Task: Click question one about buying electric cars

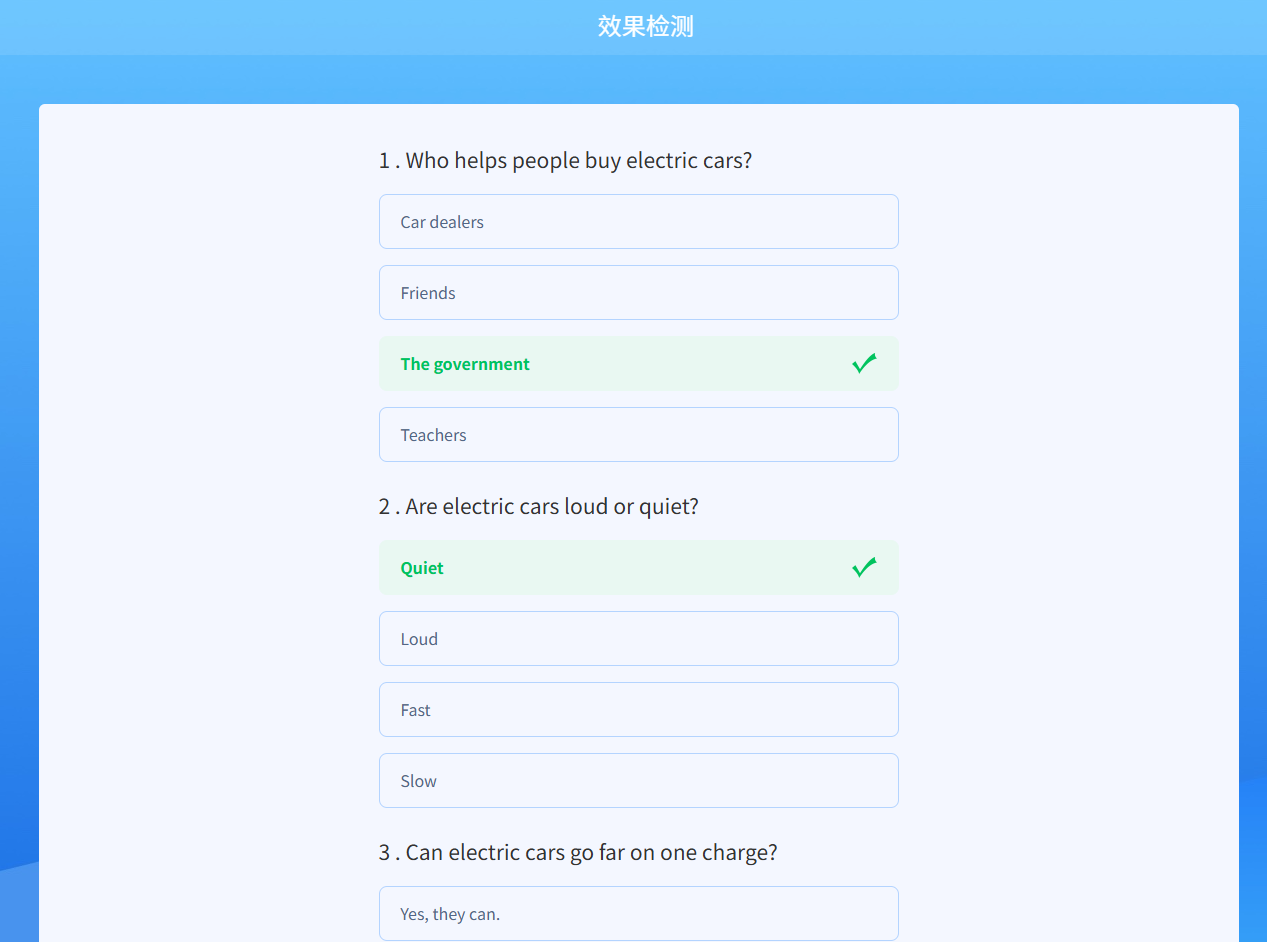Action: tap(565, 161)
